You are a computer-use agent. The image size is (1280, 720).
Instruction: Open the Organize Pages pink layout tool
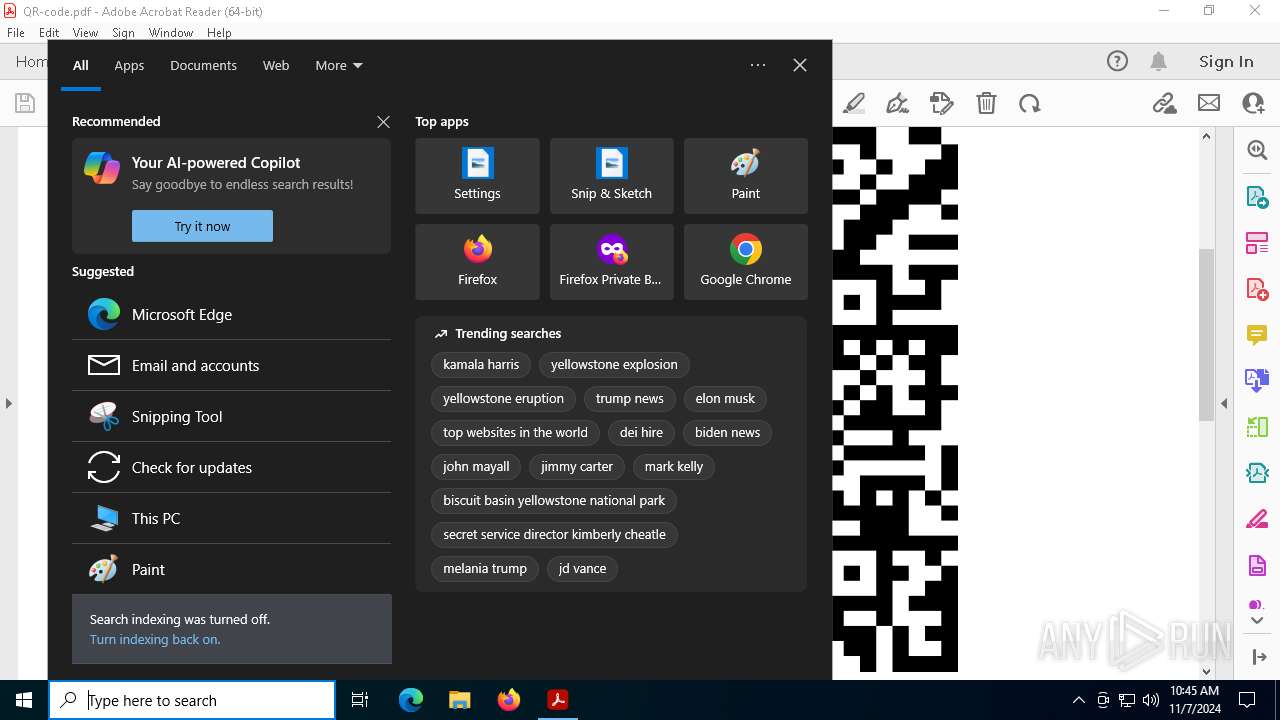pos(1257,243)
